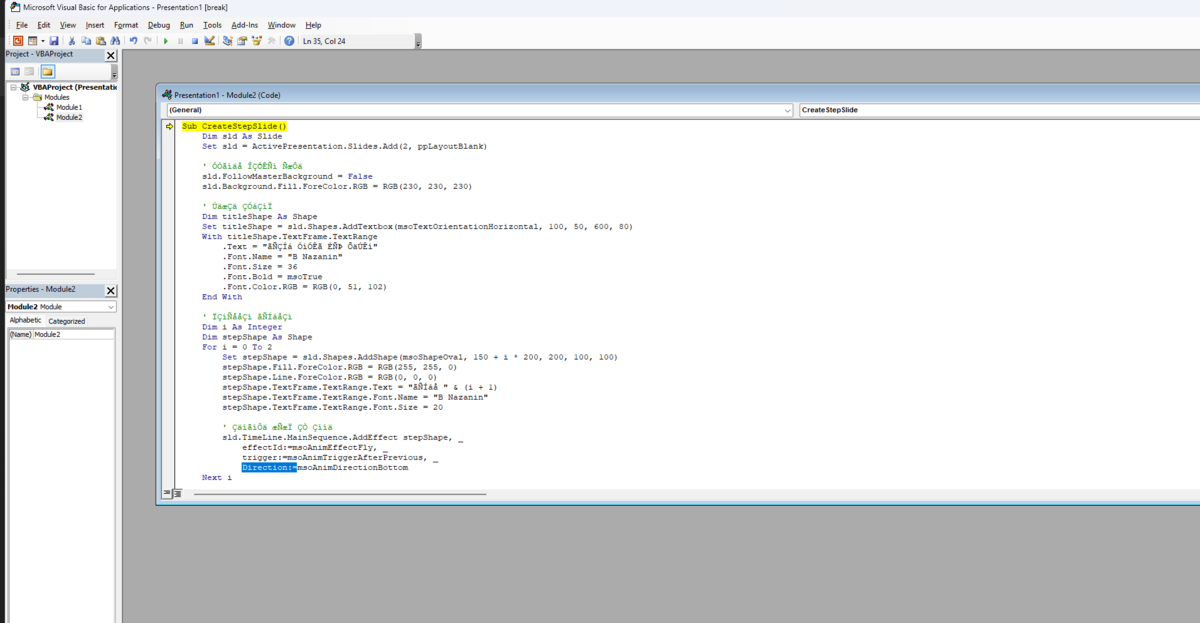
Task: Click the Find binoculars icon
Action: (x=115, y=41)
